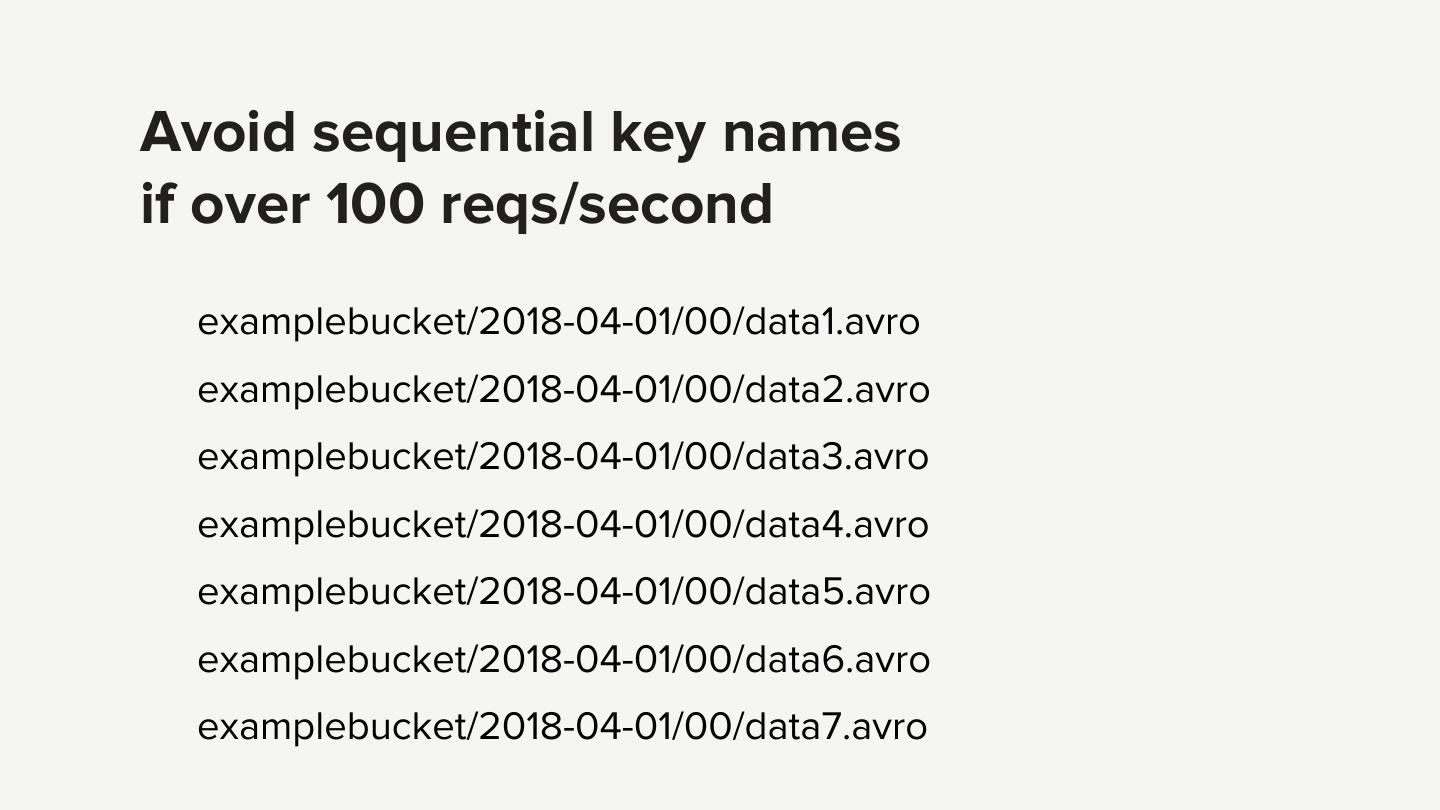Click the word "Avoid" in the heading
This screenshot has height=810, width=1440.
pos(218,132)
